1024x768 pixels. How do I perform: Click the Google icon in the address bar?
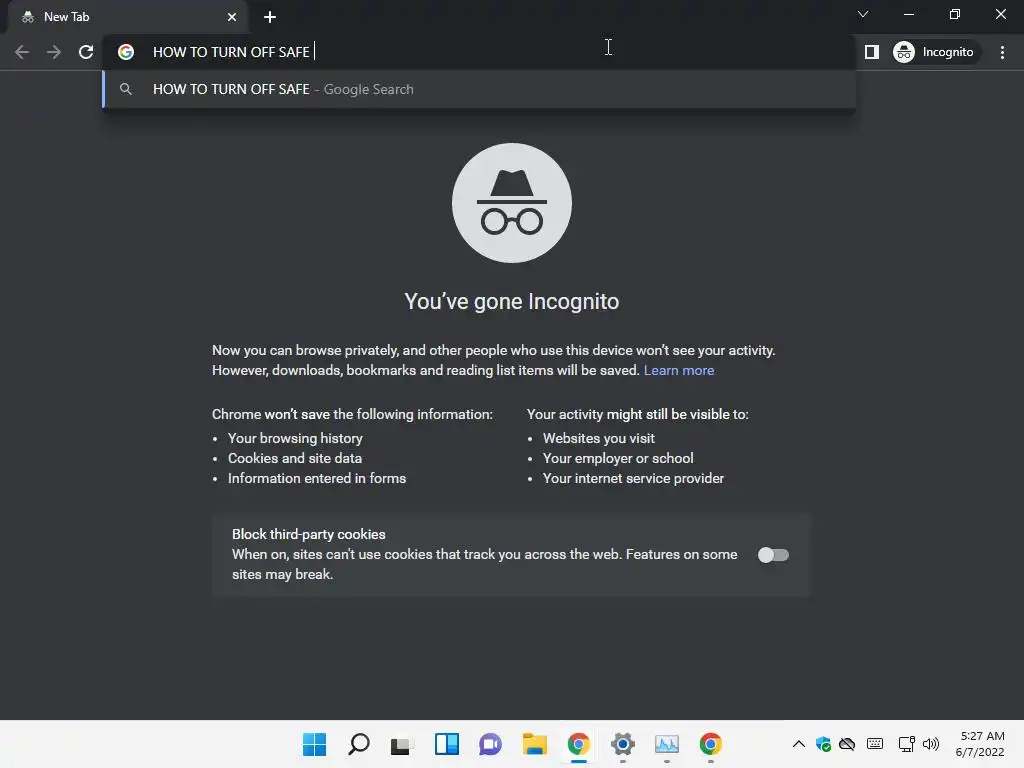pyautogui.click(x=126, y=52)
